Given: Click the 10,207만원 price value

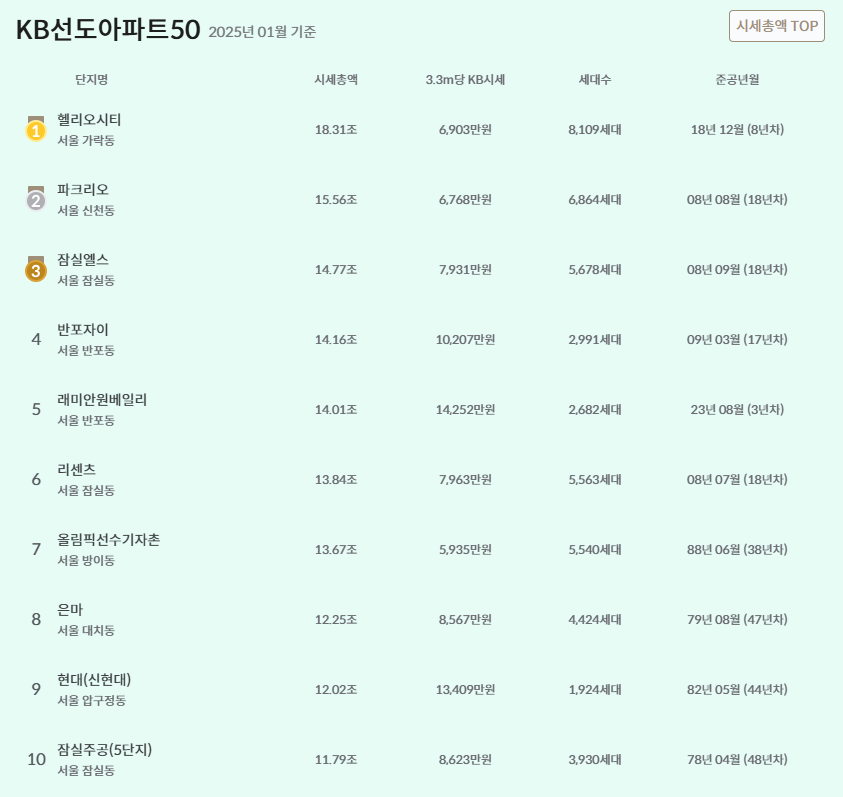Looking at the screenshot, I should coord(465,339).
